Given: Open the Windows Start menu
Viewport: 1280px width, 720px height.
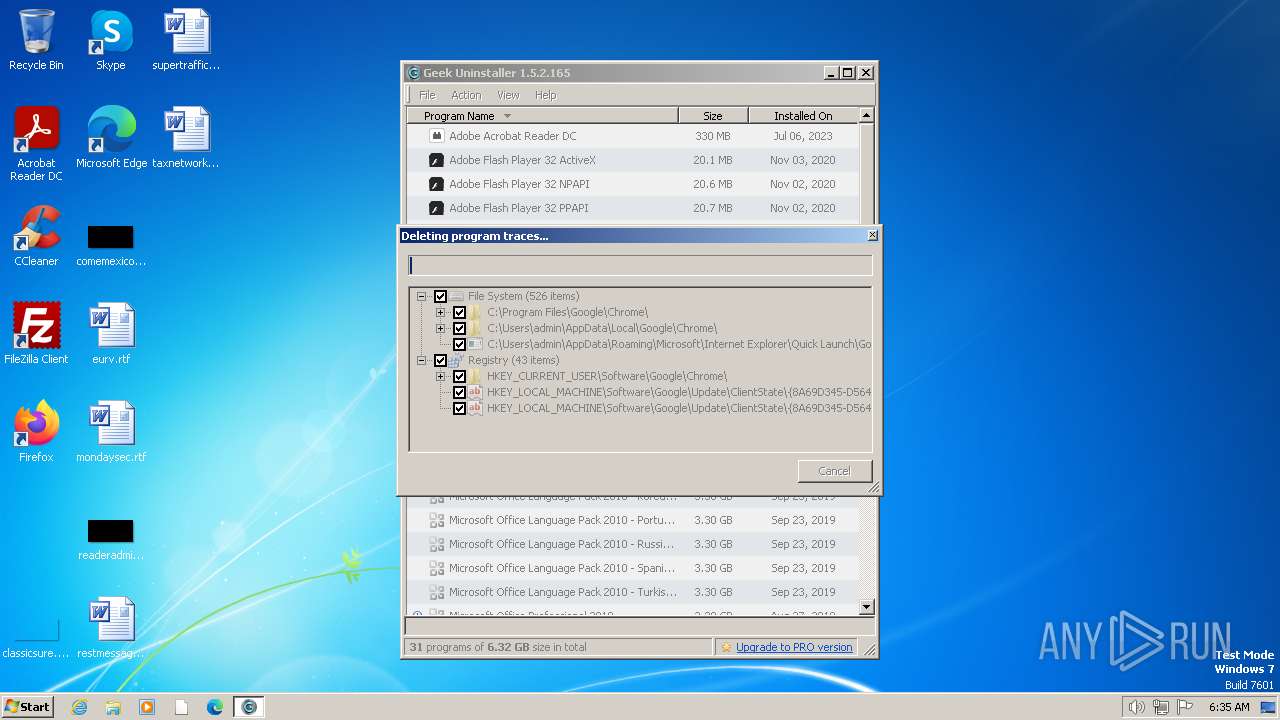Looking at the screenshot, I should pyautogui.click(x=27, y=707).
